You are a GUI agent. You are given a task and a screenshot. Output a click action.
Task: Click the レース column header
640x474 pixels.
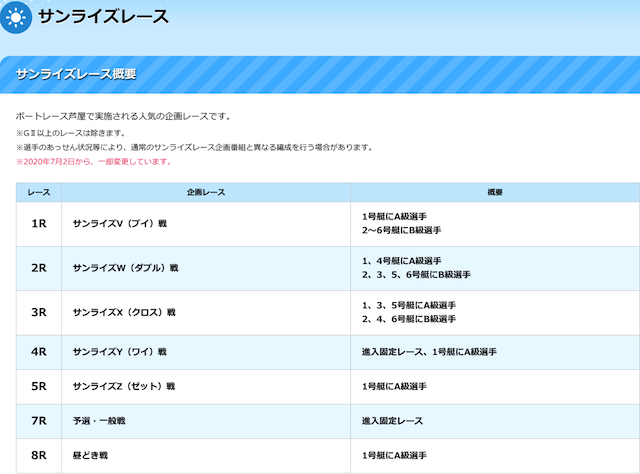tap(39, 191)
